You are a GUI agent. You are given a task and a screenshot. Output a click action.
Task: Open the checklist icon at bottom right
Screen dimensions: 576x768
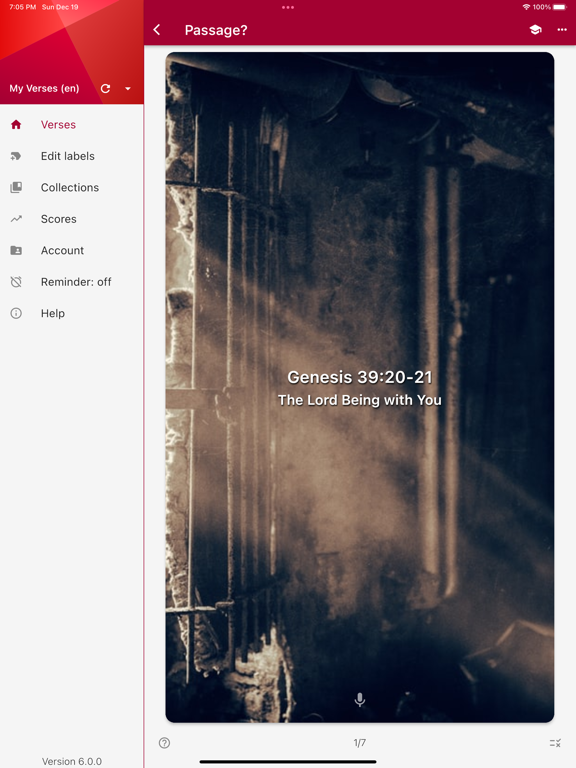tap(555, 743)
